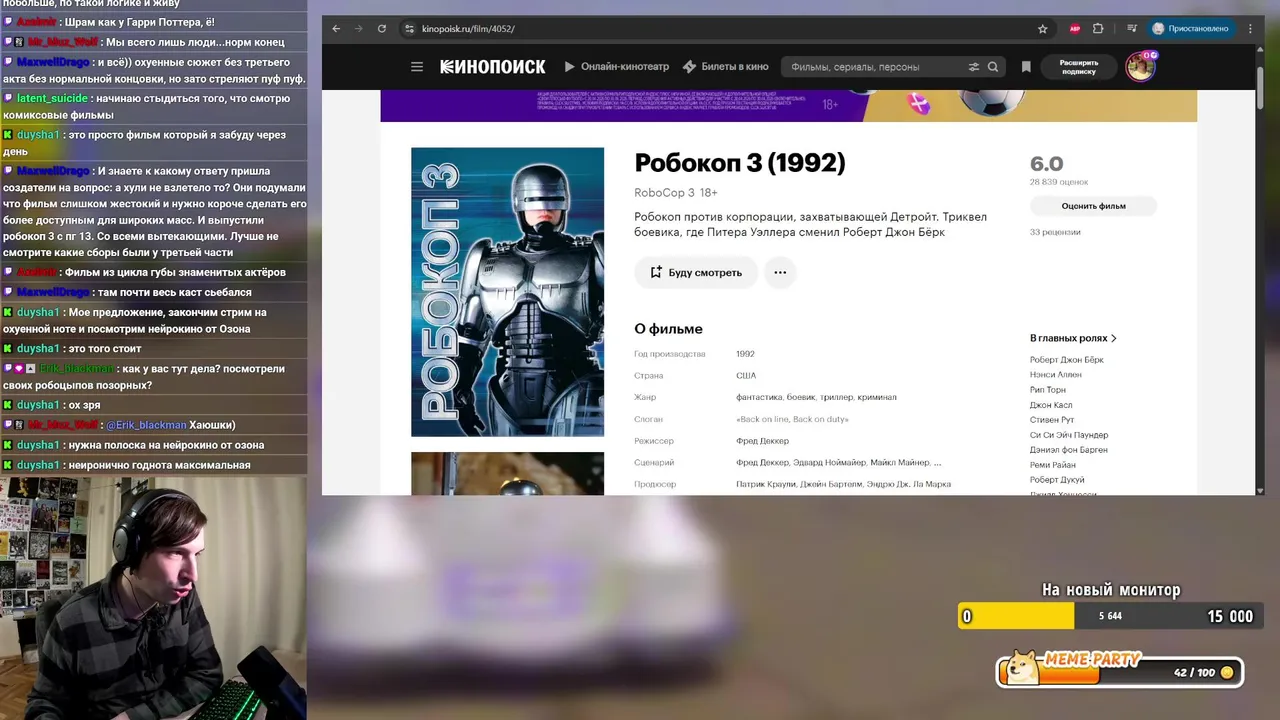Open the Приостановлено browser profile button
The height and width of the screenshot is (720, 1280).
coord(1191,29)
